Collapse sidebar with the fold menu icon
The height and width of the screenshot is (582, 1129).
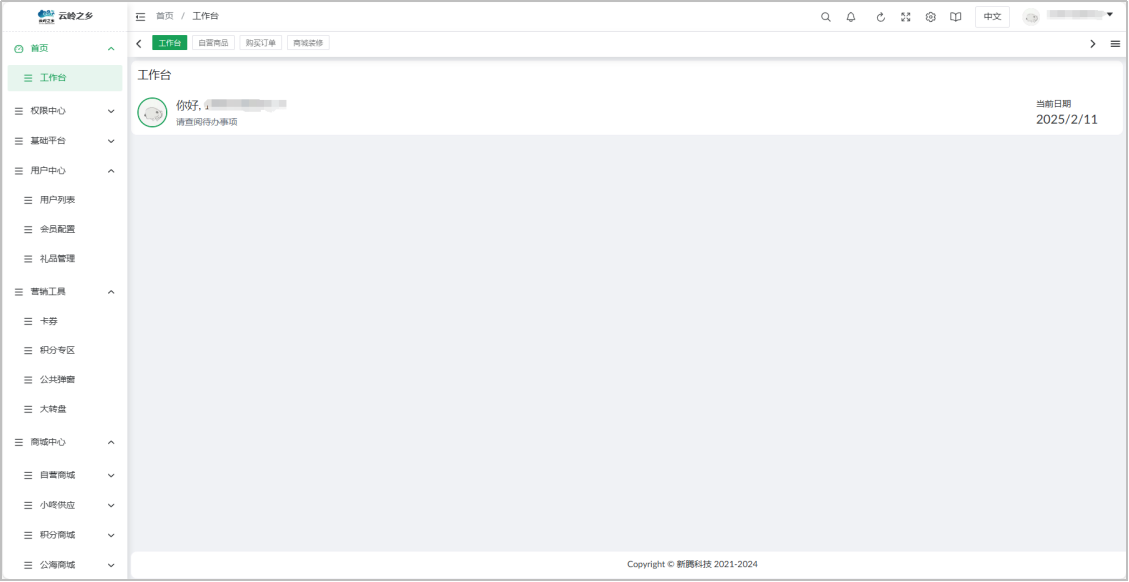point(140,17)
